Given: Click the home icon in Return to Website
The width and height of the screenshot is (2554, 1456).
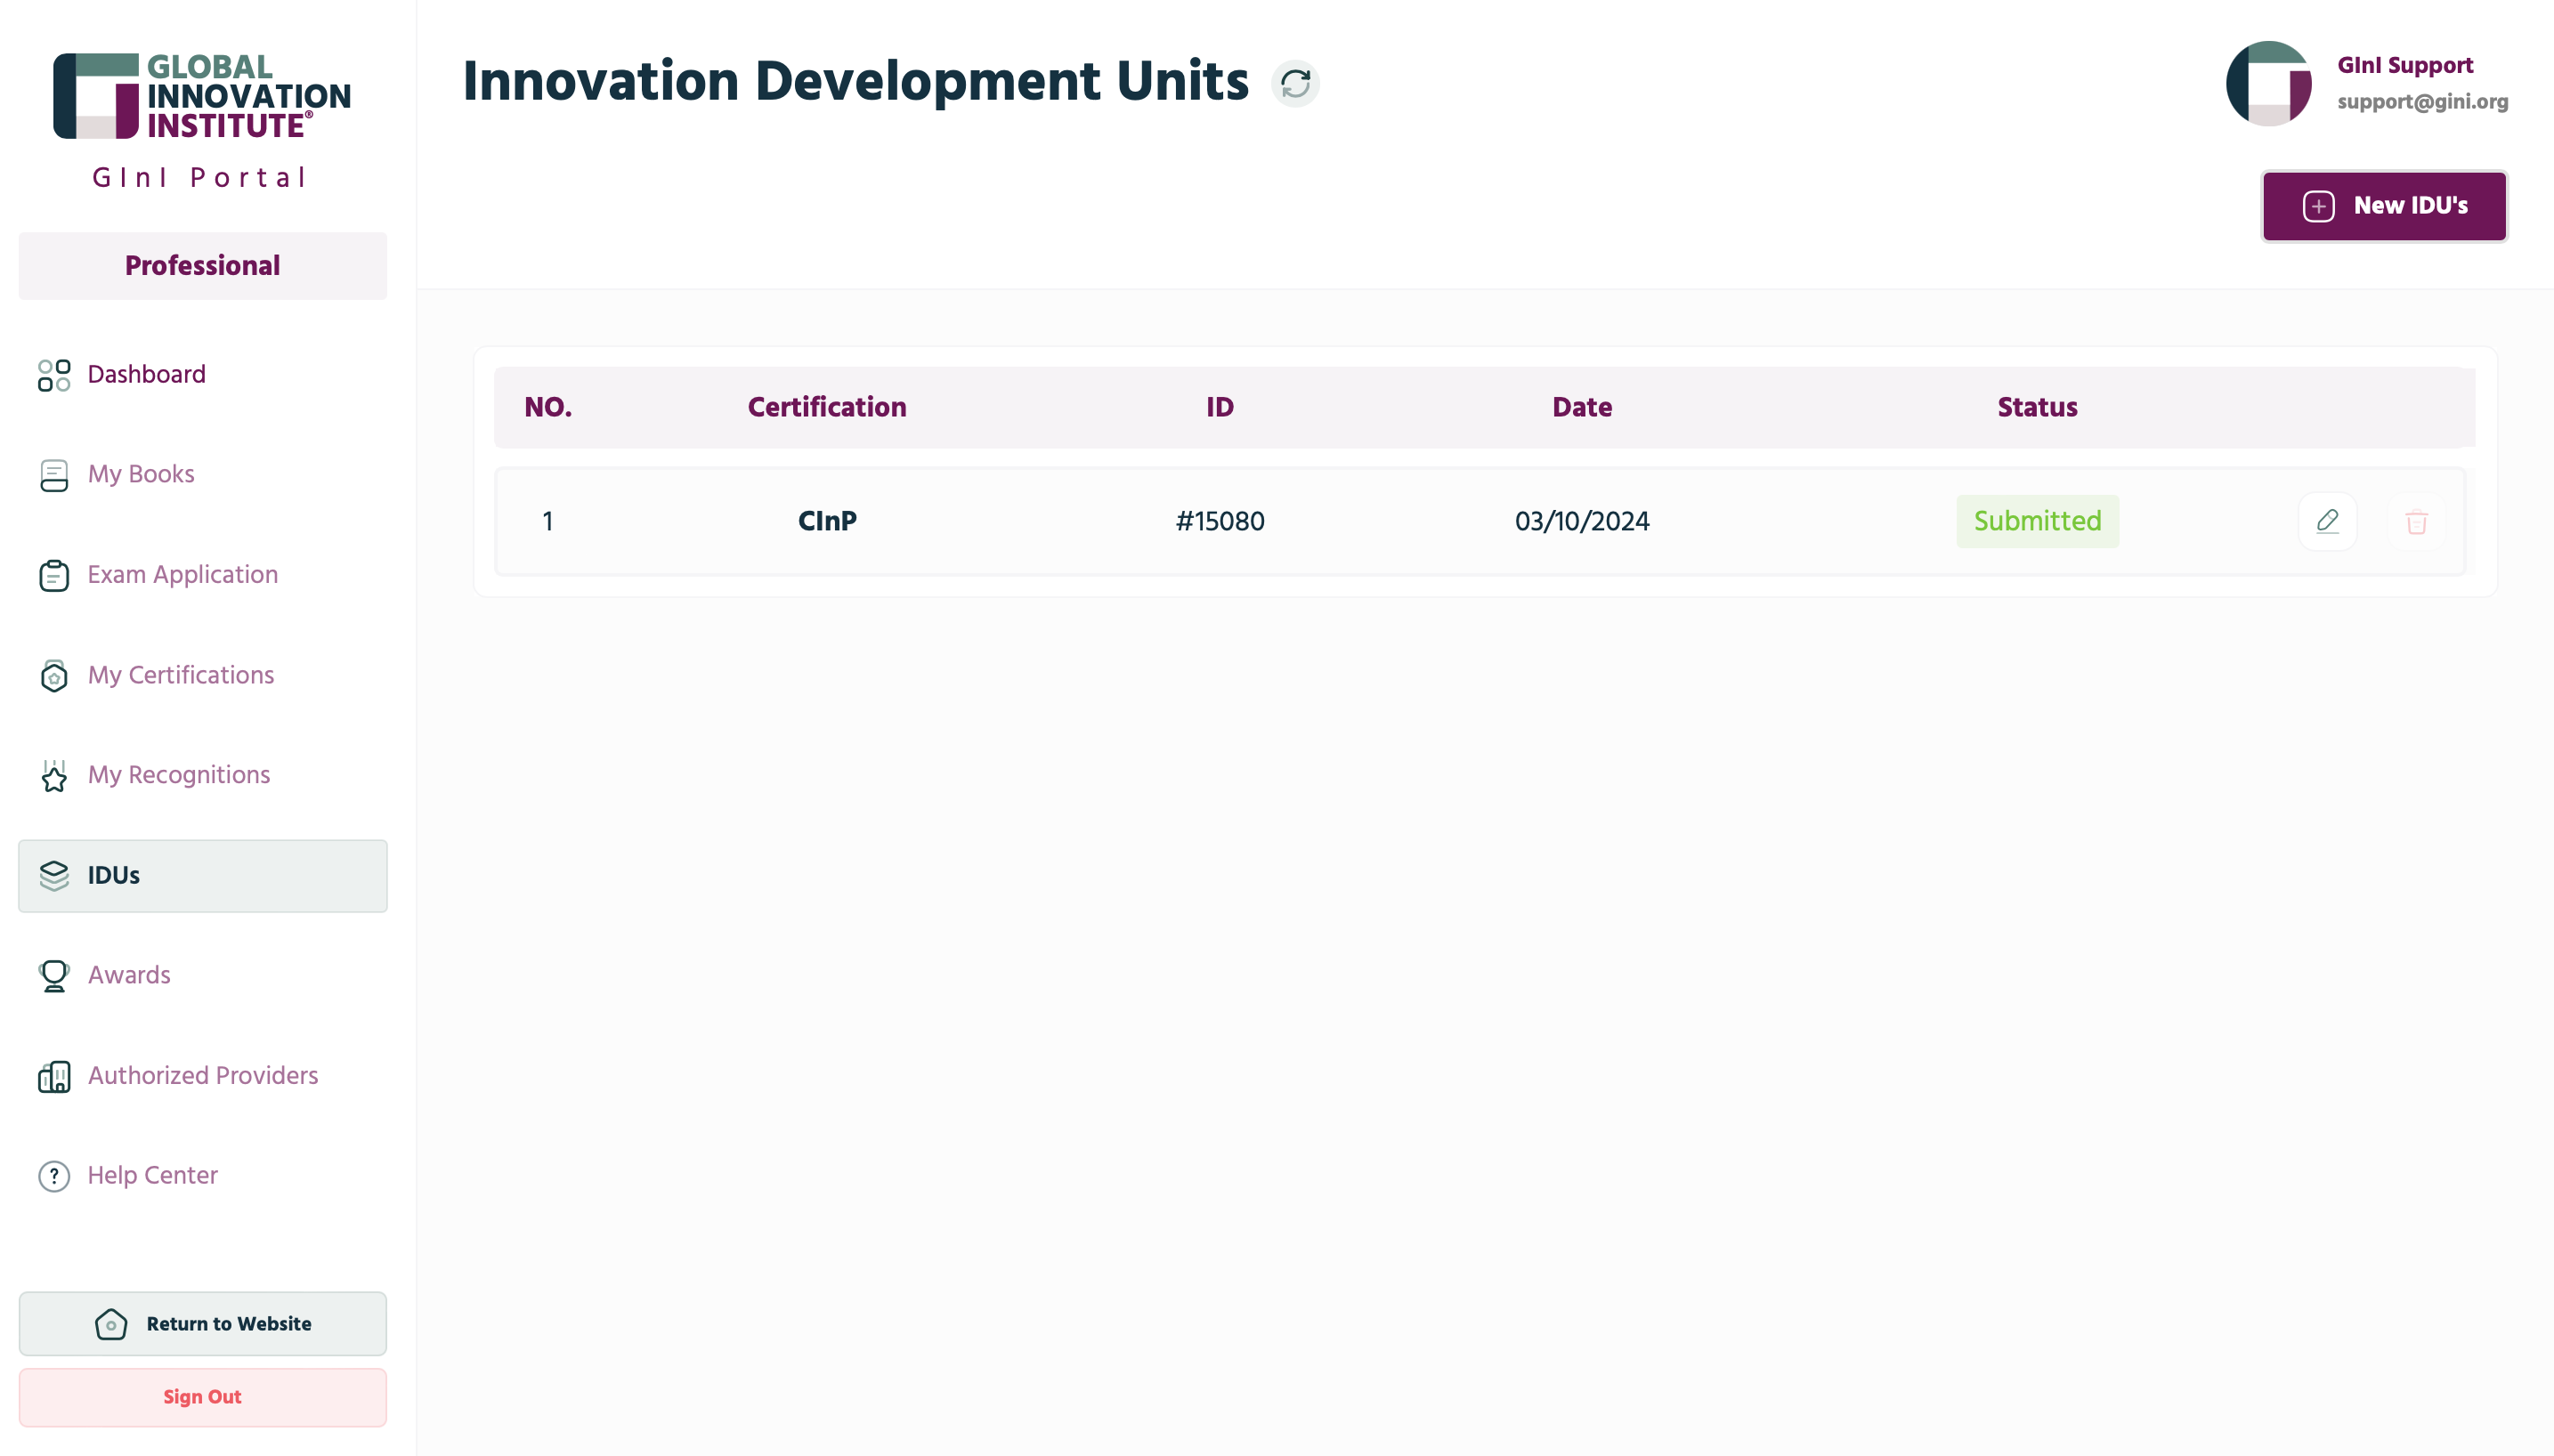Looking at the screenshot, I should [x=111, y=1324].
